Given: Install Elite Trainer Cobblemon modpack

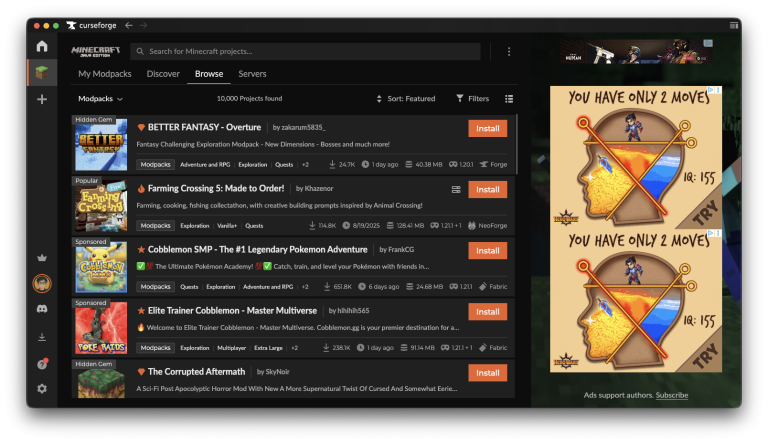Looking at the screenshot, I should pos(488,312).
